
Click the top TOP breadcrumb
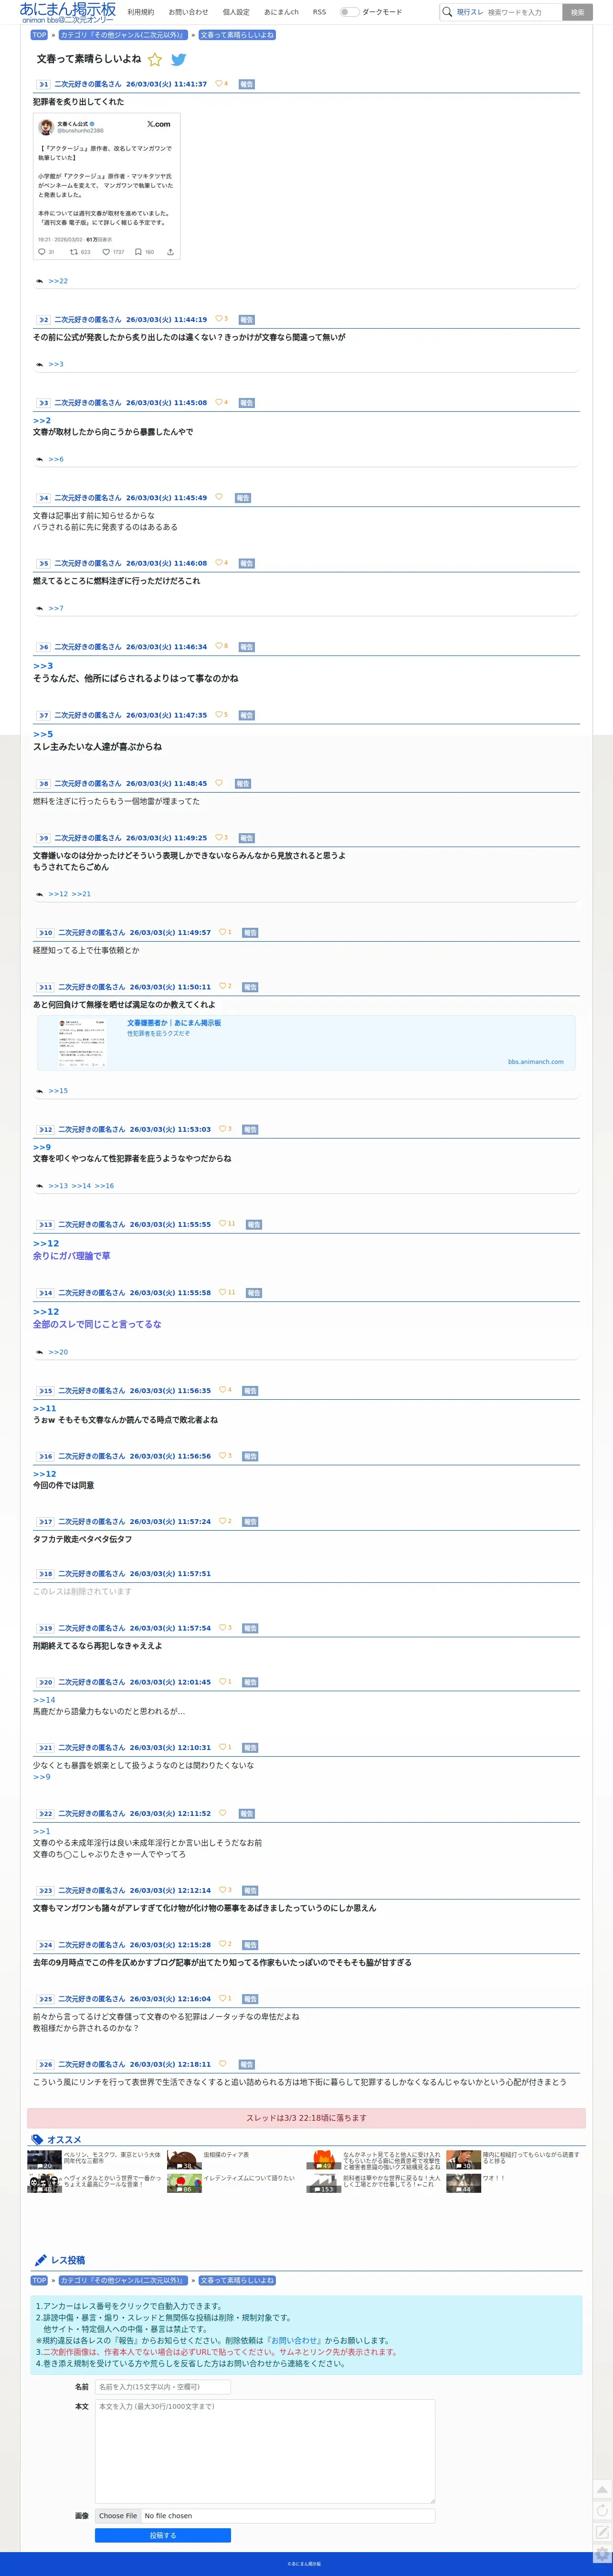39,35
